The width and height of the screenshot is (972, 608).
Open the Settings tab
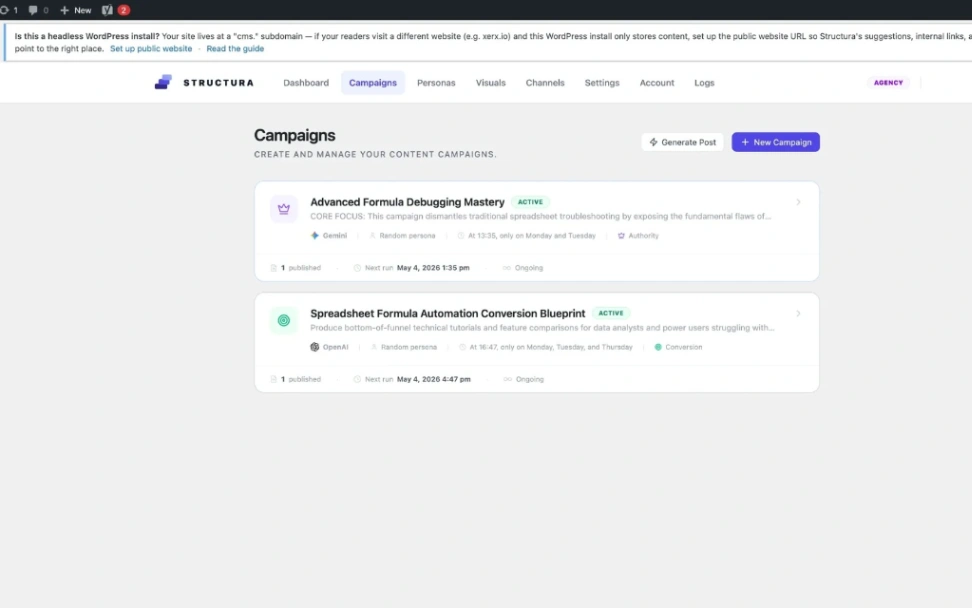click(x=602, y=82)
